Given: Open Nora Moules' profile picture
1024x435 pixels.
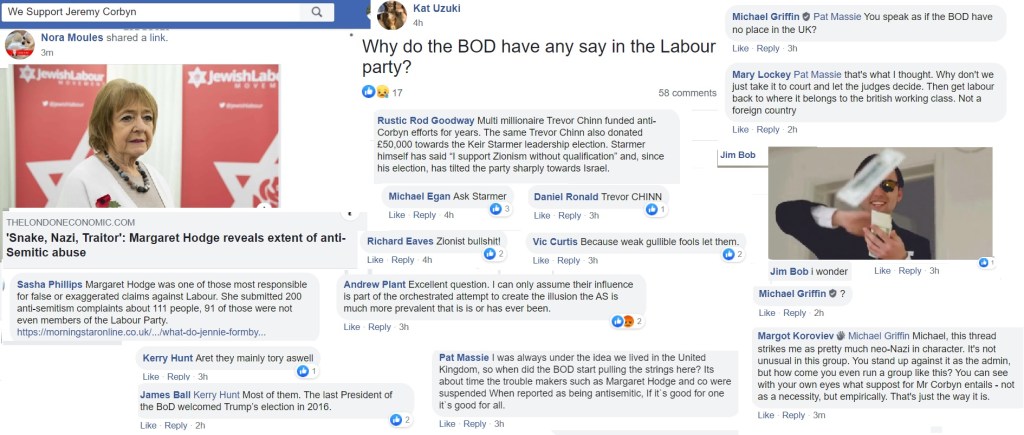Looking at the screenshot, I should pos(20,44).
